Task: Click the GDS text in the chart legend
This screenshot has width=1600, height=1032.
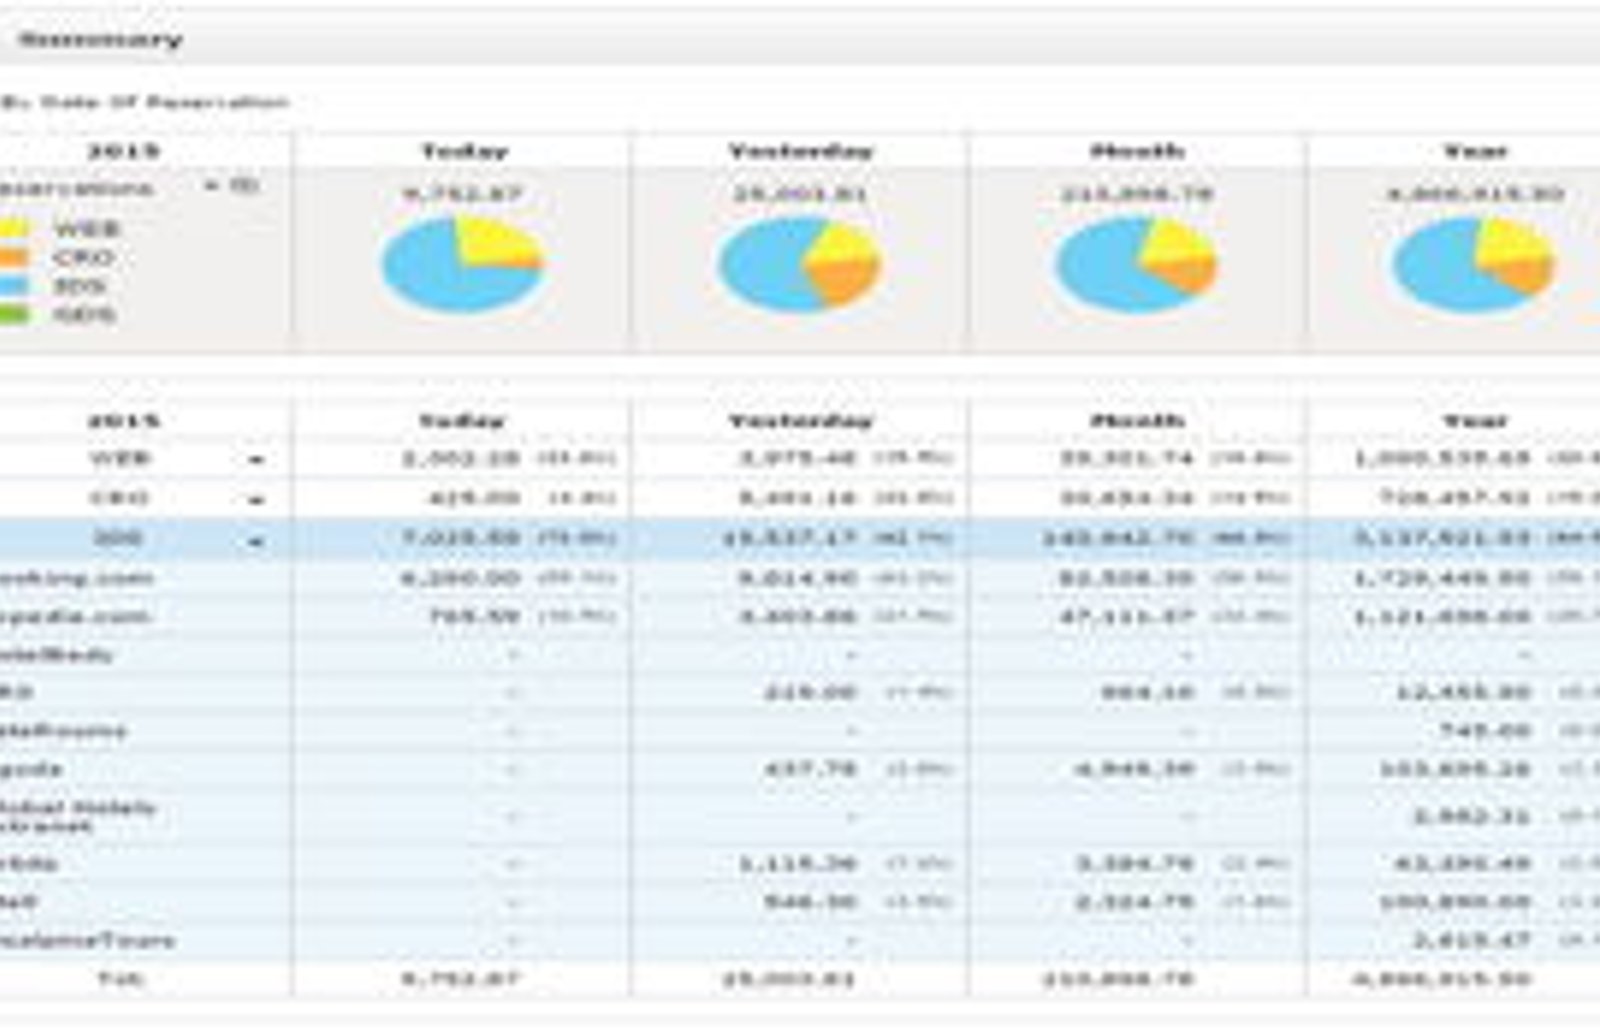Action: point(84,315)
